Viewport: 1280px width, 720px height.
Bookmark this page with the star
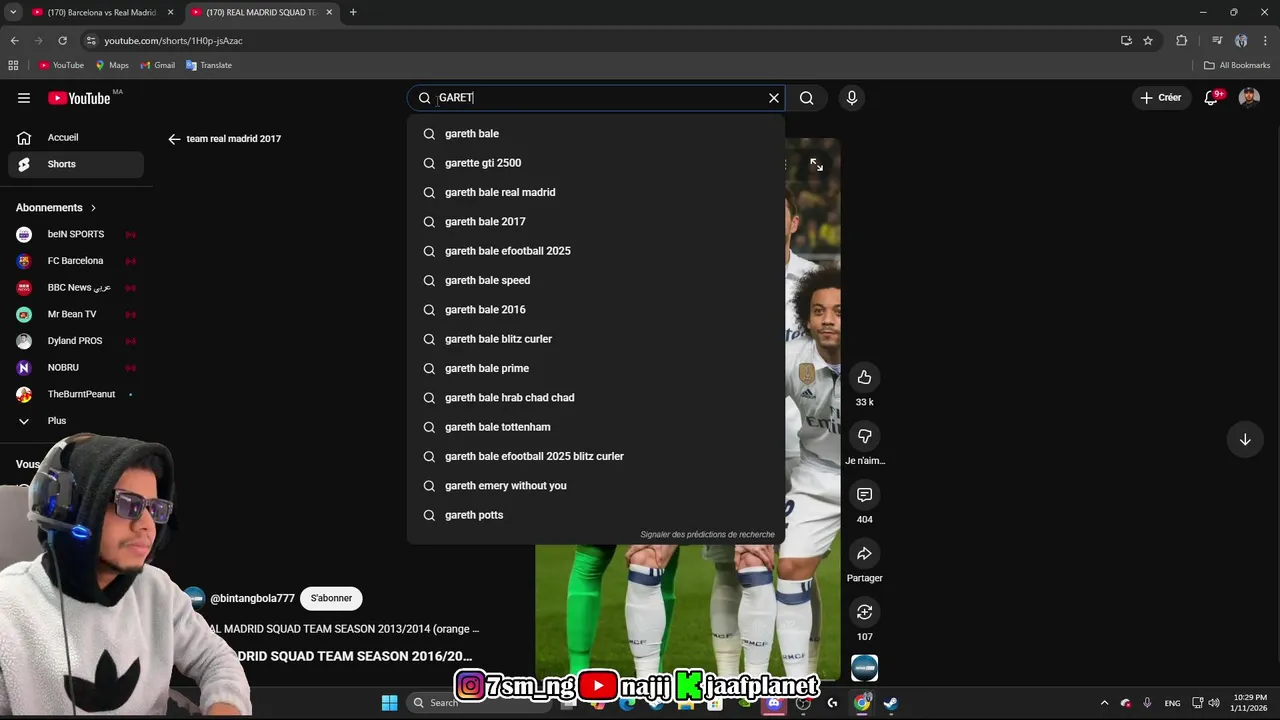[x=1148, y=41]
